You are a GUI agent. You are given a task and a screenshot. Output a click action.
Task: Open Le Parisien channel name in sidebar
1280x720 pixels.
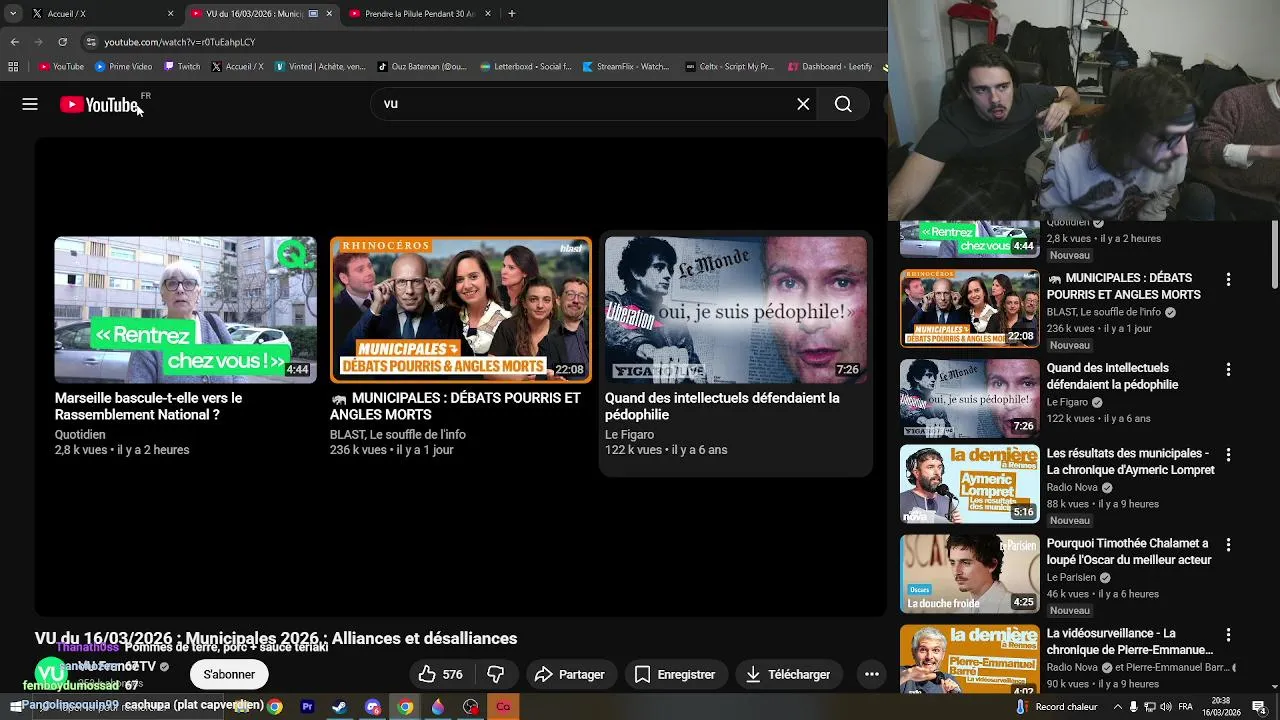tap(1072, 577)
